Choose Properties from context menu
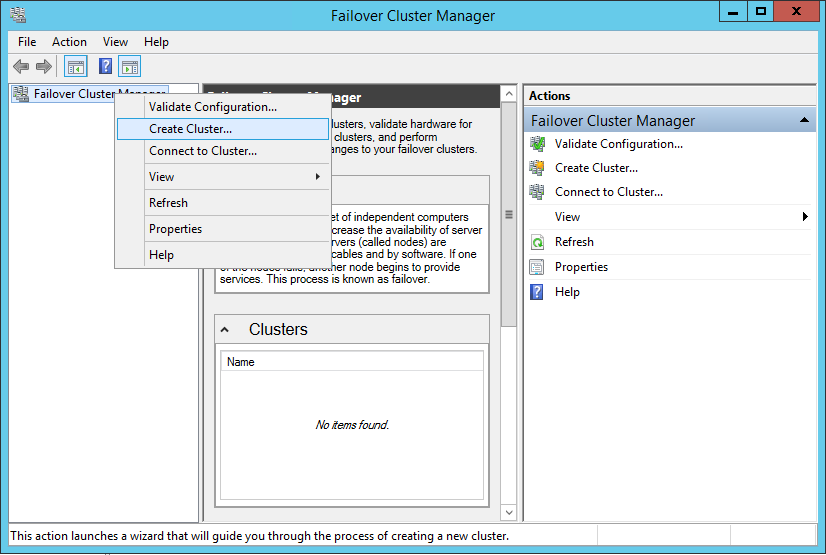This screenshot has height=555, width=826. [x=223, y=229]
